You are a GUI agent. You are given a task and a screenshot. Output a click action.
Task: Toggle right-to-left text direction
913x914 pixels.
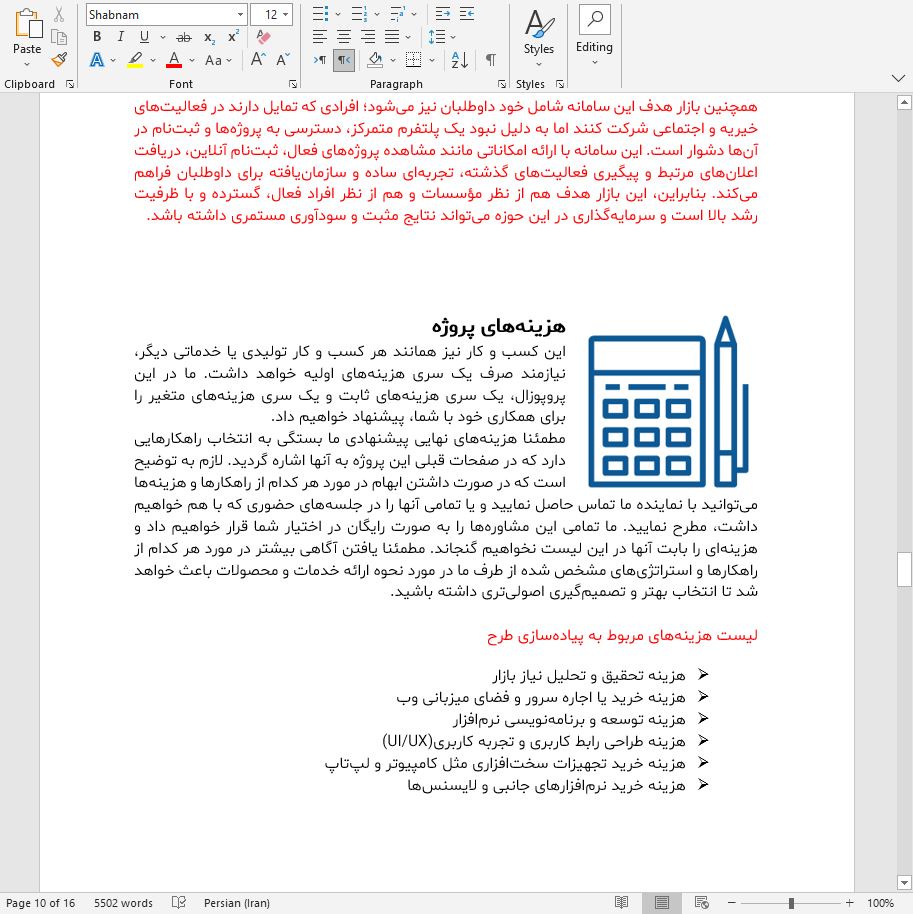[x=344, y=60]
